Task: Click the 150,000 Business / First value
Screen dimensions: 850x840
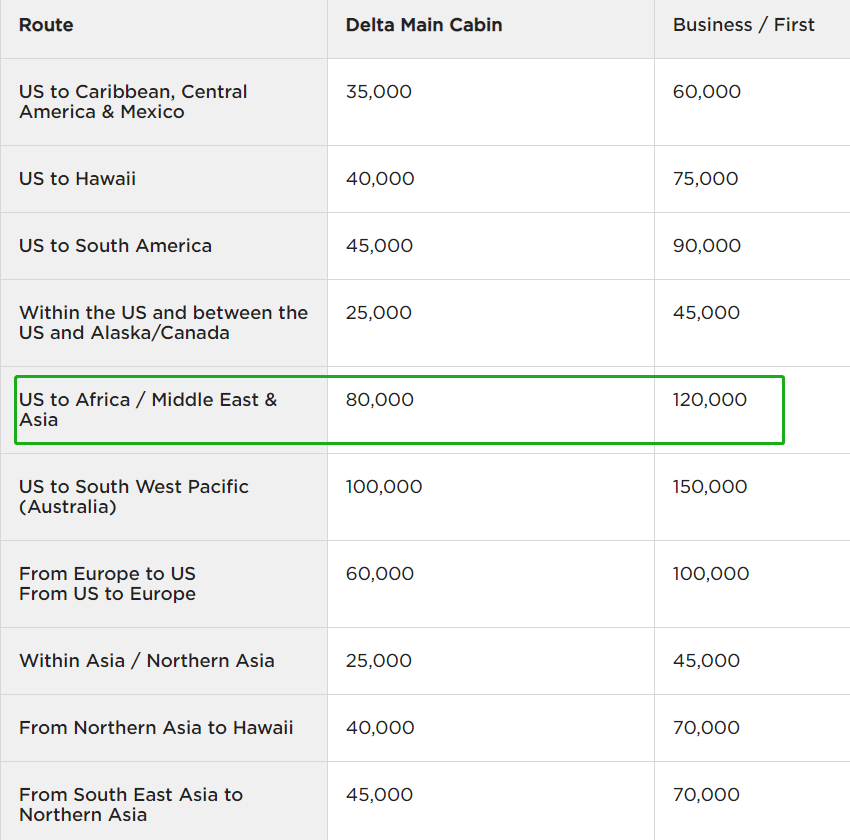Action: coord(710,487)
